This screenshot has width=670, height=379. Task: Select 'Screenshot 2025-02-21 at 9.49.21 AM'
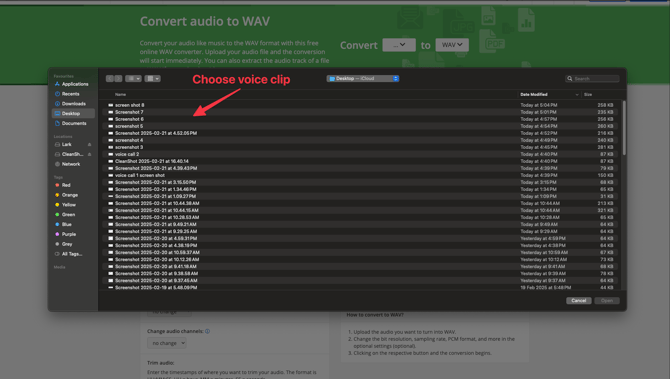(x=360, y=224)
